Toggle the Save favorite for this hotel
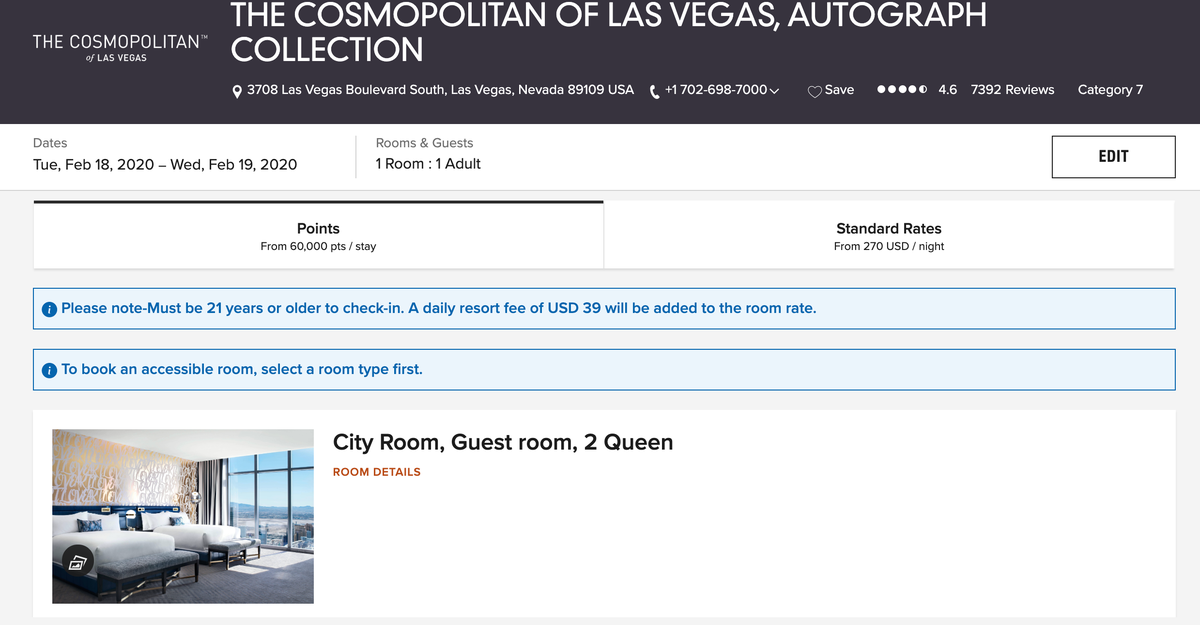This screenshot has height=625, width=1200. [831, 90]
